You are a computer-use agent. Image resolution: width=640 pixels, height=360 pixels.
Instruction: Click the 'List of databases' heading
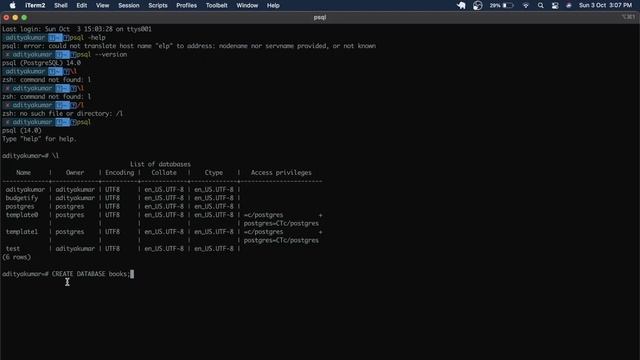coord(160,164)
